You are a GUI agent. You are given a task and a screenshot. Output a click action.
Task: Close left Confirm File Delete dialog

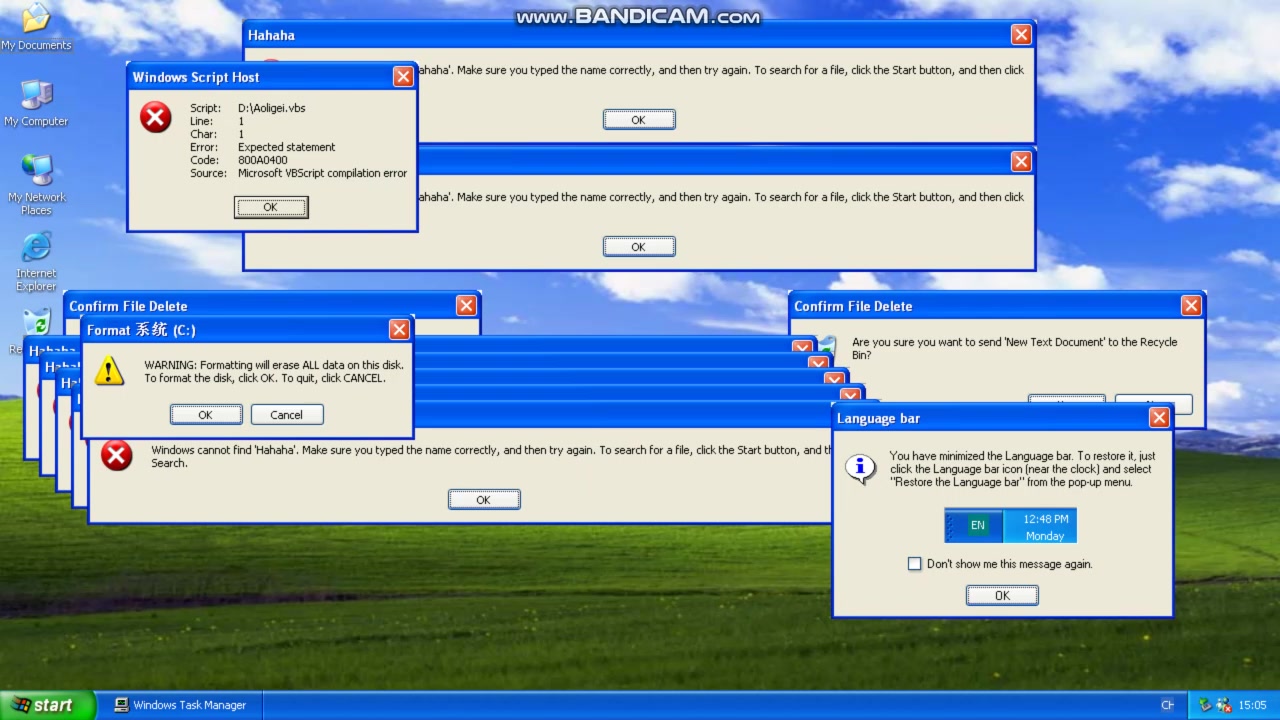tap(466, 306)
